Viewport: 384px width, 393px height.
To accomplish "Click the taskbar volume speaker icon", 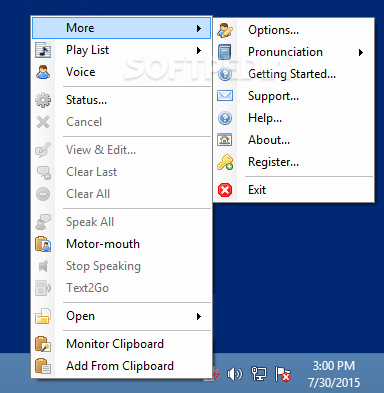I will click(x=235, y=374).
